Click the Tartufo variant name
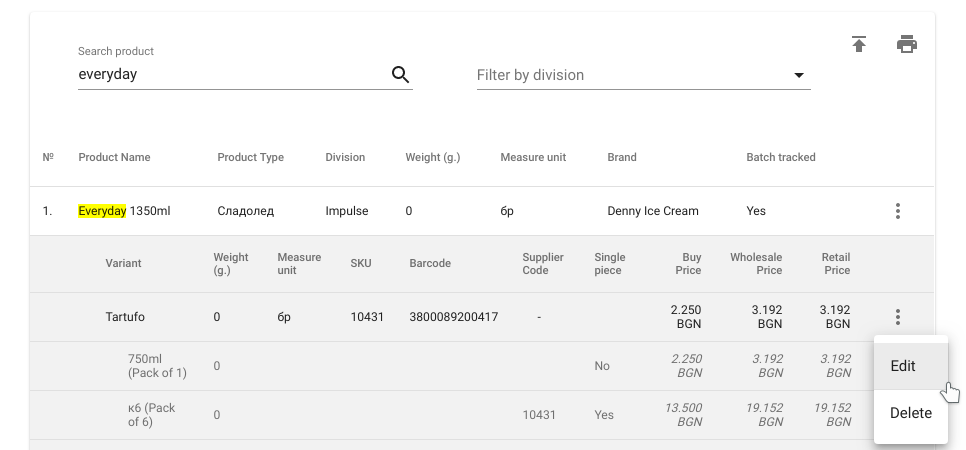Screen dimensions: 966x450 125,317
